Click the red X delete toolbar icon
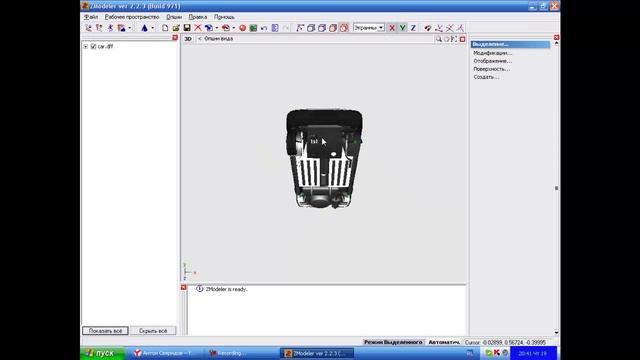This screenshot has height=360, width=640. click(198, 28)
